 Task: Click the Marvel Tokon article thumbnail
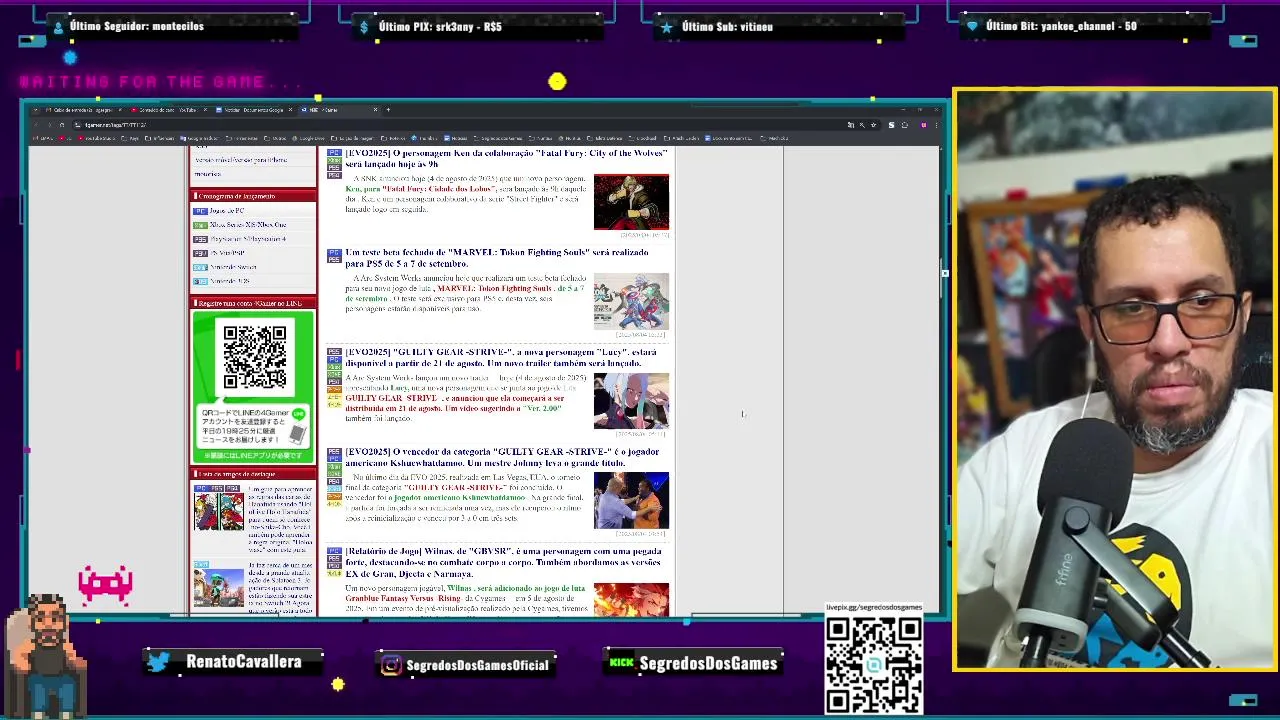point(631,301)
